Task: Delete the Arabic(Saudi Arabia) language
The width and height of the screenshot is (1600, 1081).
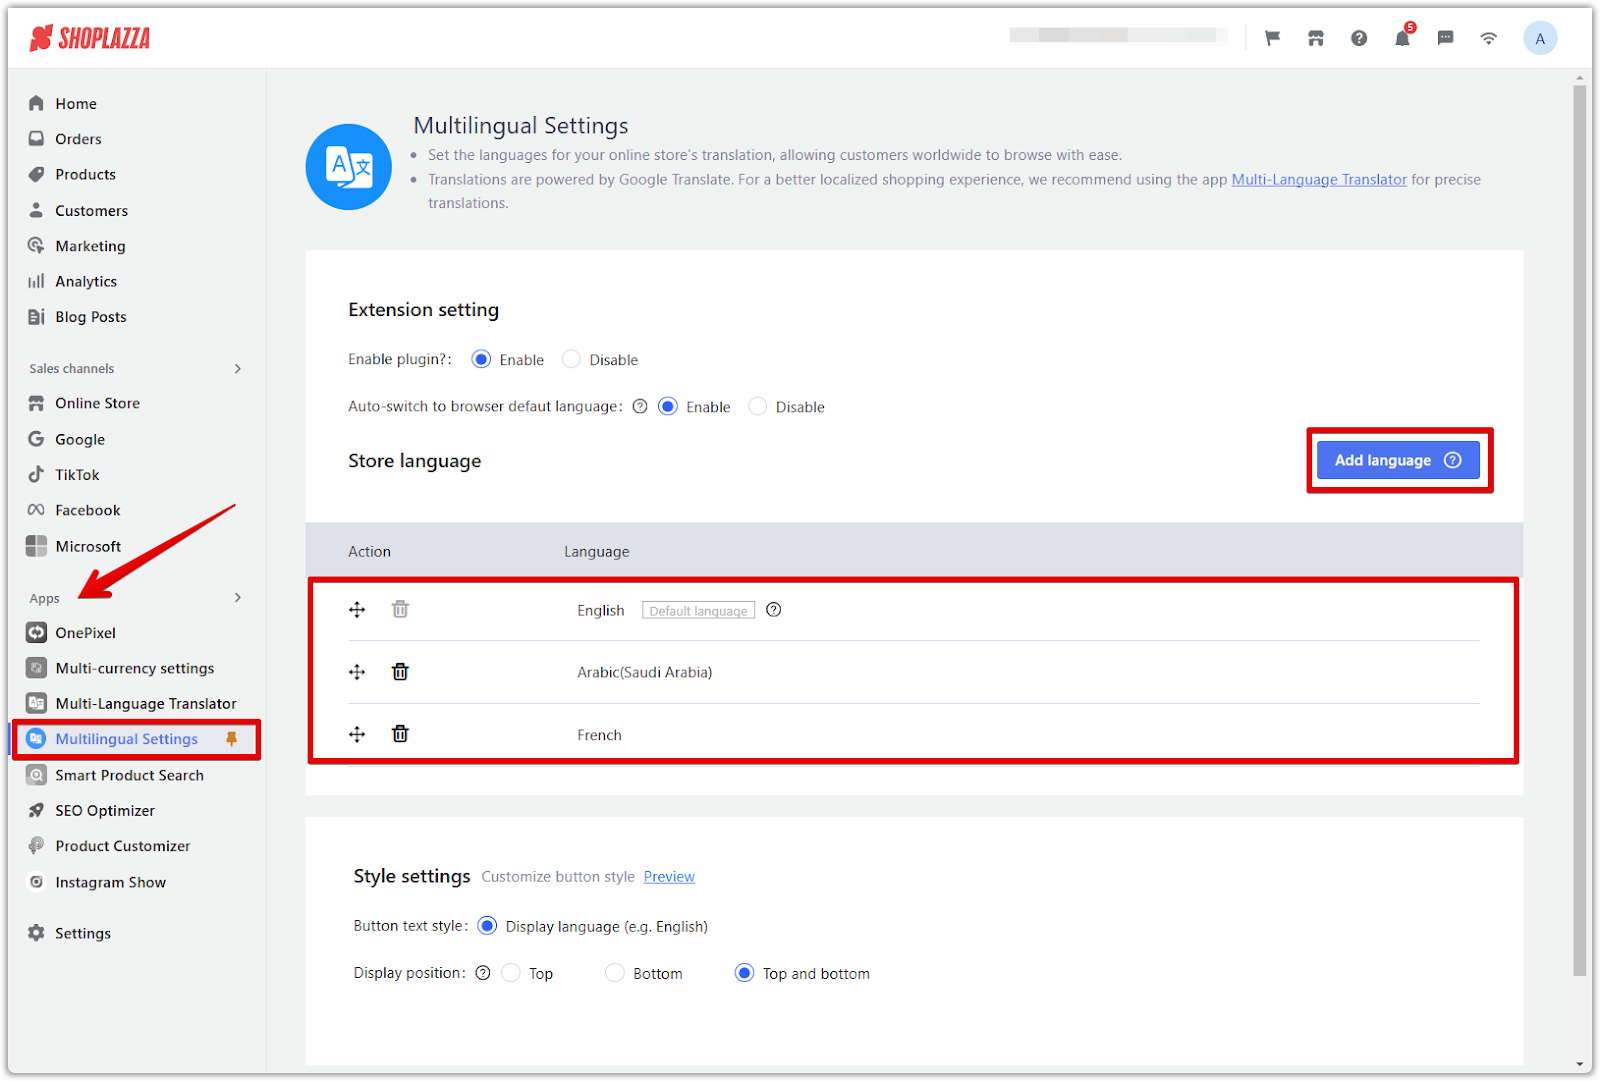Action: 400,672
